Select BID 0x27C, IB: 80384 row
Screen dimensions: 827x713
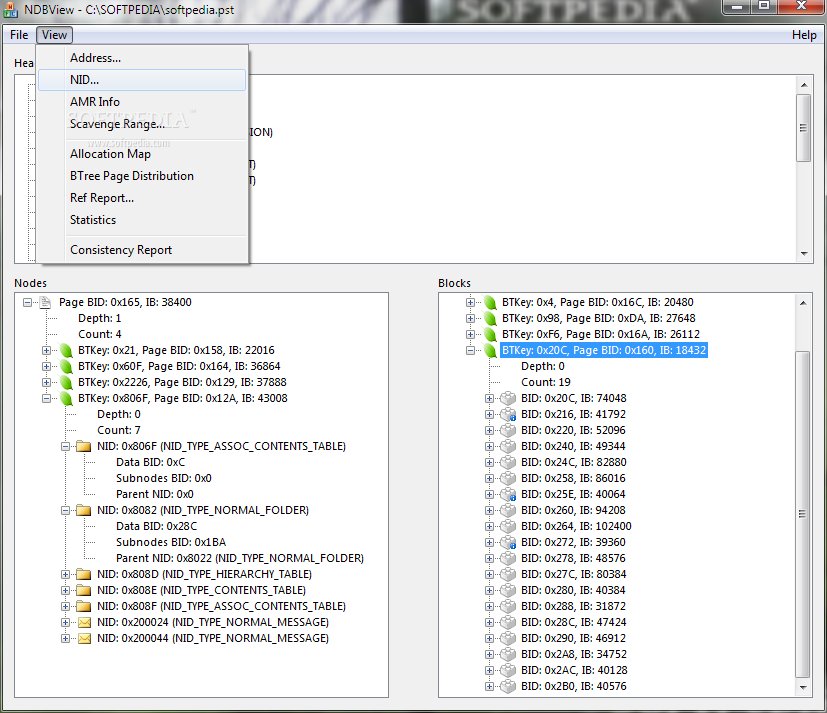(574, 574)
